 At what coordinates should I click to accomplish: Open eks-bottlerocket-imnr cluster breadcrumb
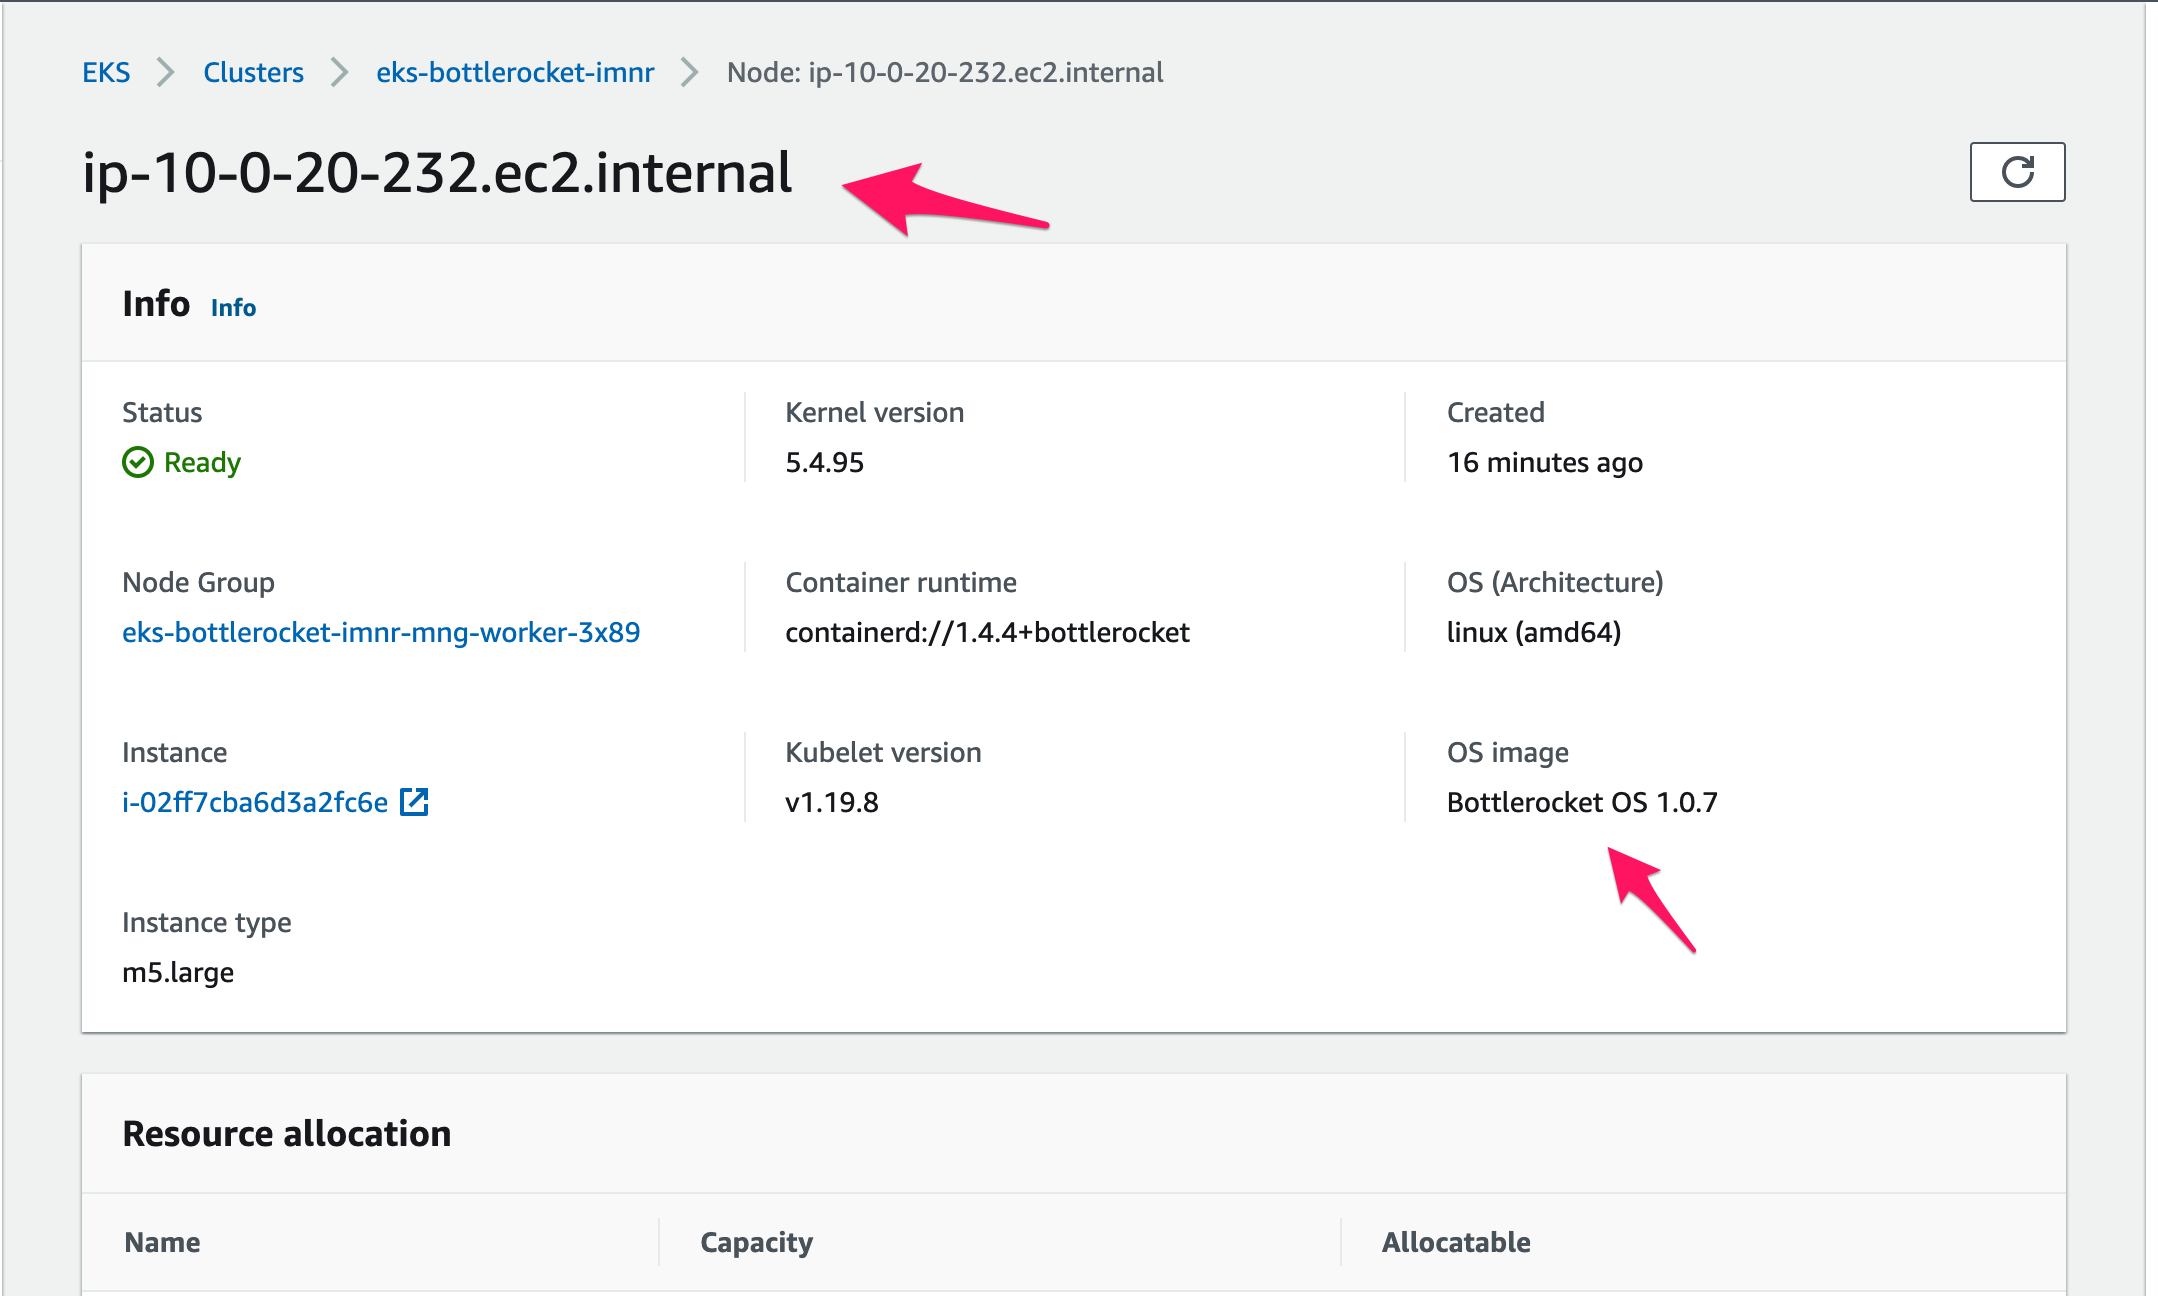point(515,72)
